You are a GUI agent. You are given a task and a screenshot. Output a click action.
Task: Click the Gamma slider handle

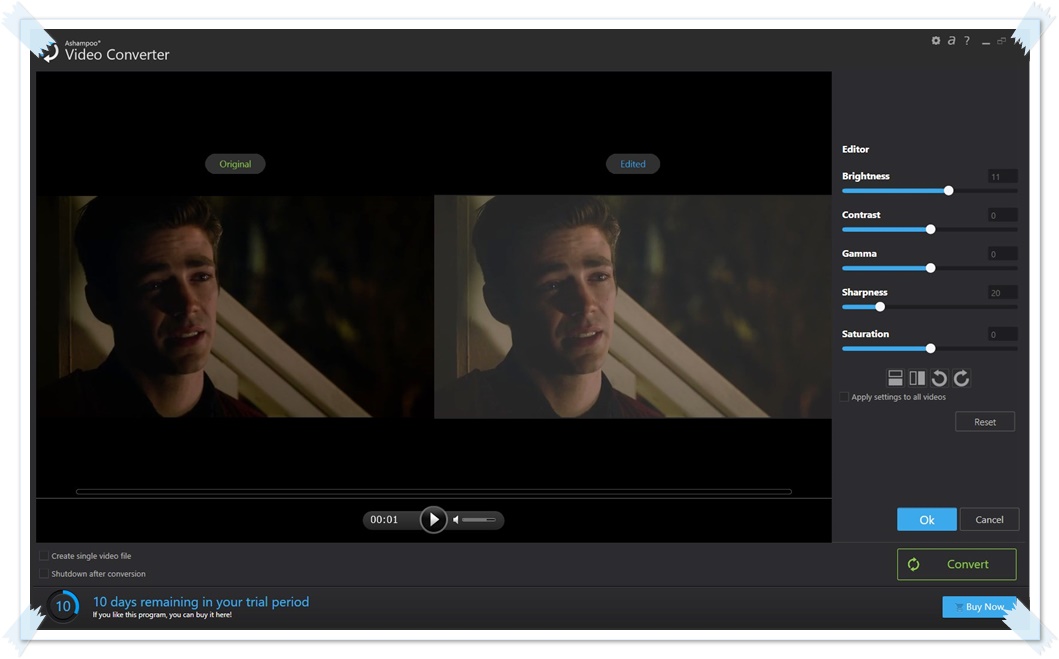pyautogui.click(x=931, y=268)
